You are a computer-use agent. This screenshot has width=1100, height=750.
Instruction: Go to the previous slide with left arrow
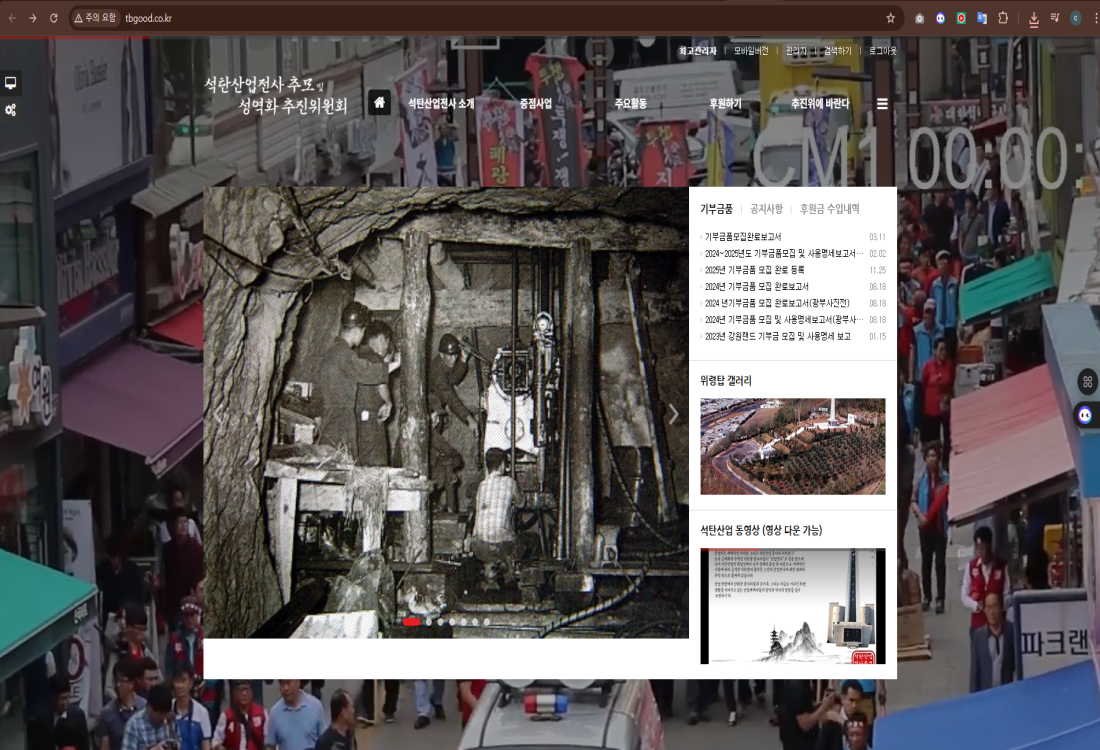coord(219,414)
